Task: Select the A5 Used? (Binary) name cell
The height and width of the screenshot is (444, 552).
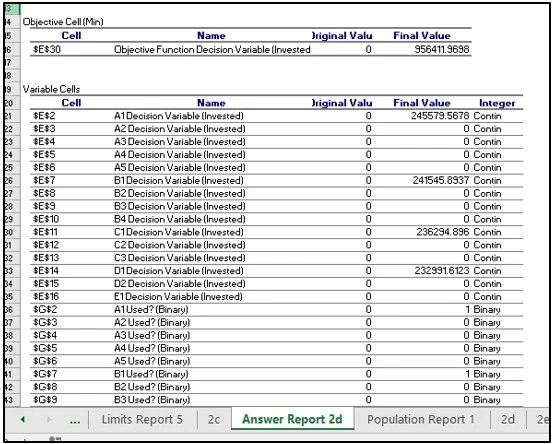Action: tap(152, 361)
